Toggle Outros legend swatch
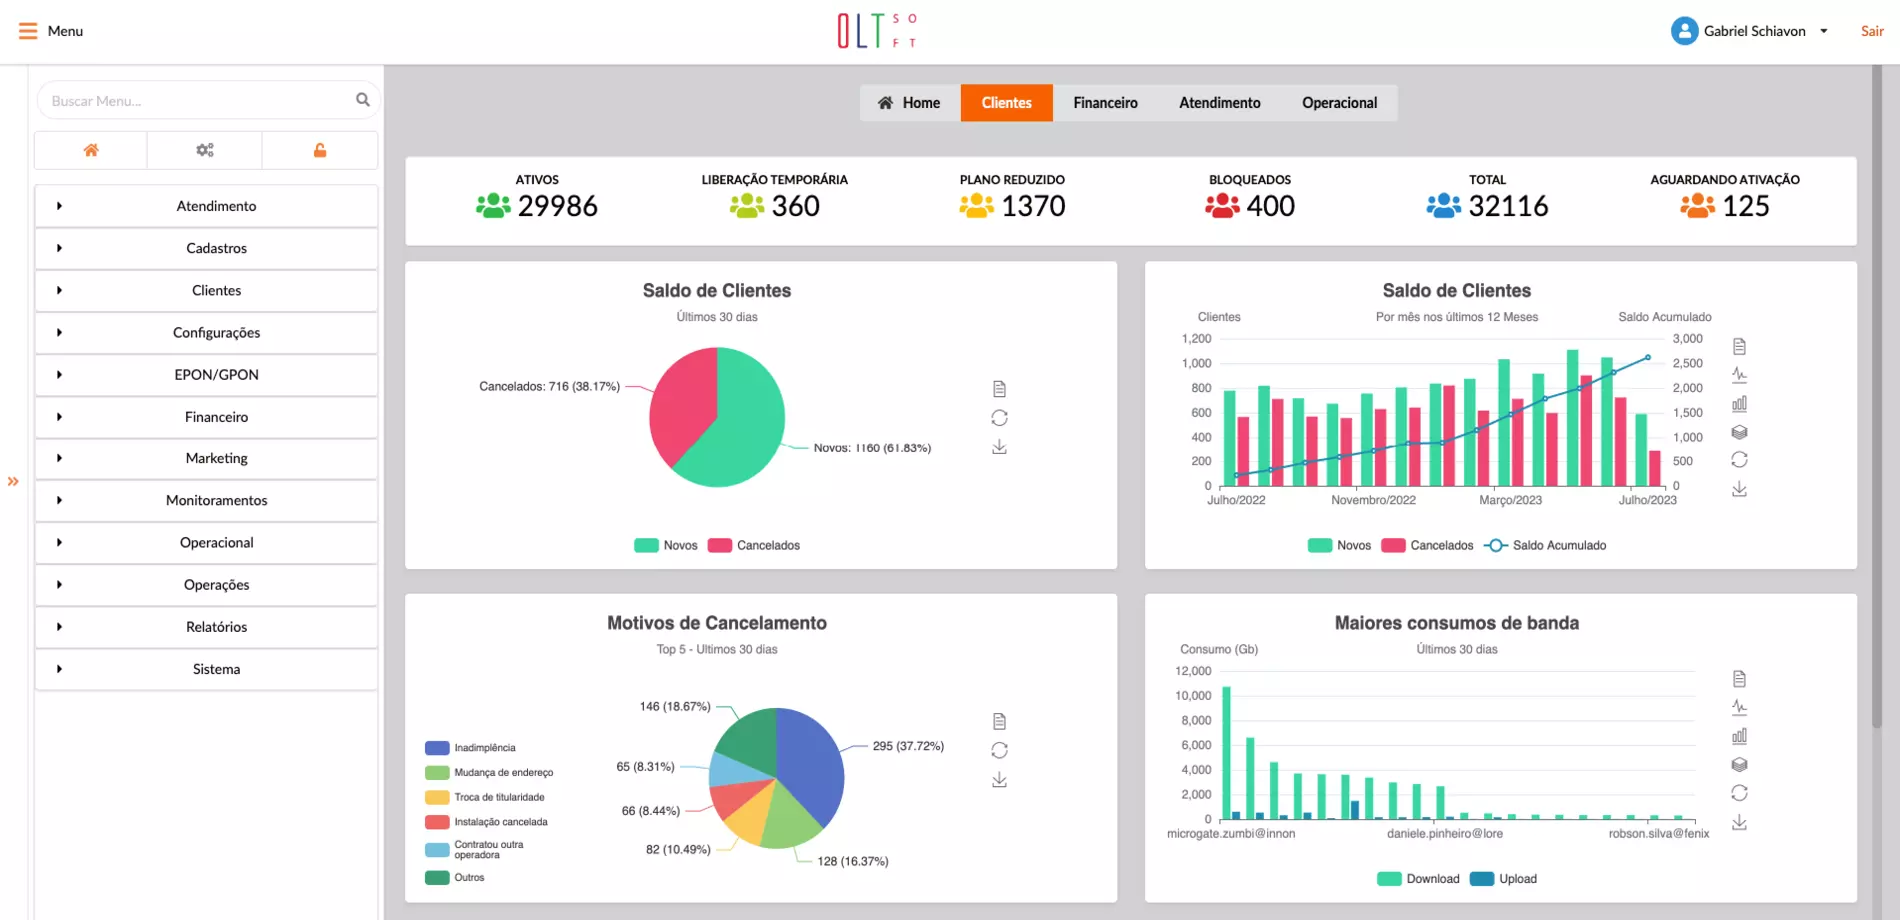1900x920 pixels. pyautogui.click(x=437, y=878)
